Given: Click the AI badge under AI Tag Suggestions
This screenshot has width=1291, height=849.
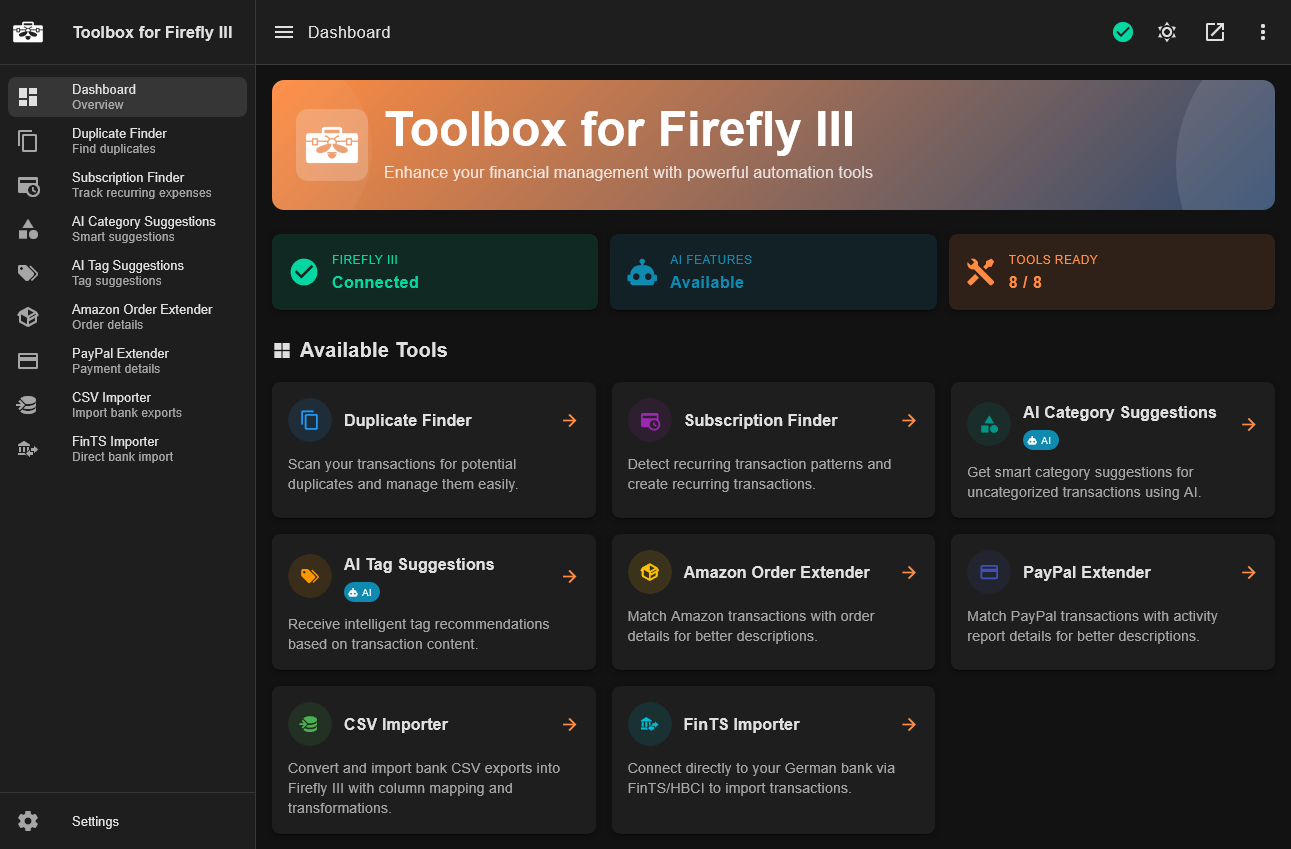Looking at the screenshot, I should tap(362, 592).
